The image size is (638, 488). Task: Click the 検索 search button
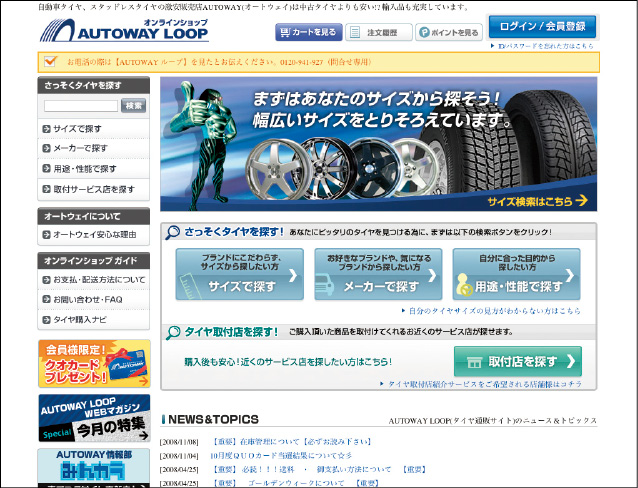[x=133, y=106]
